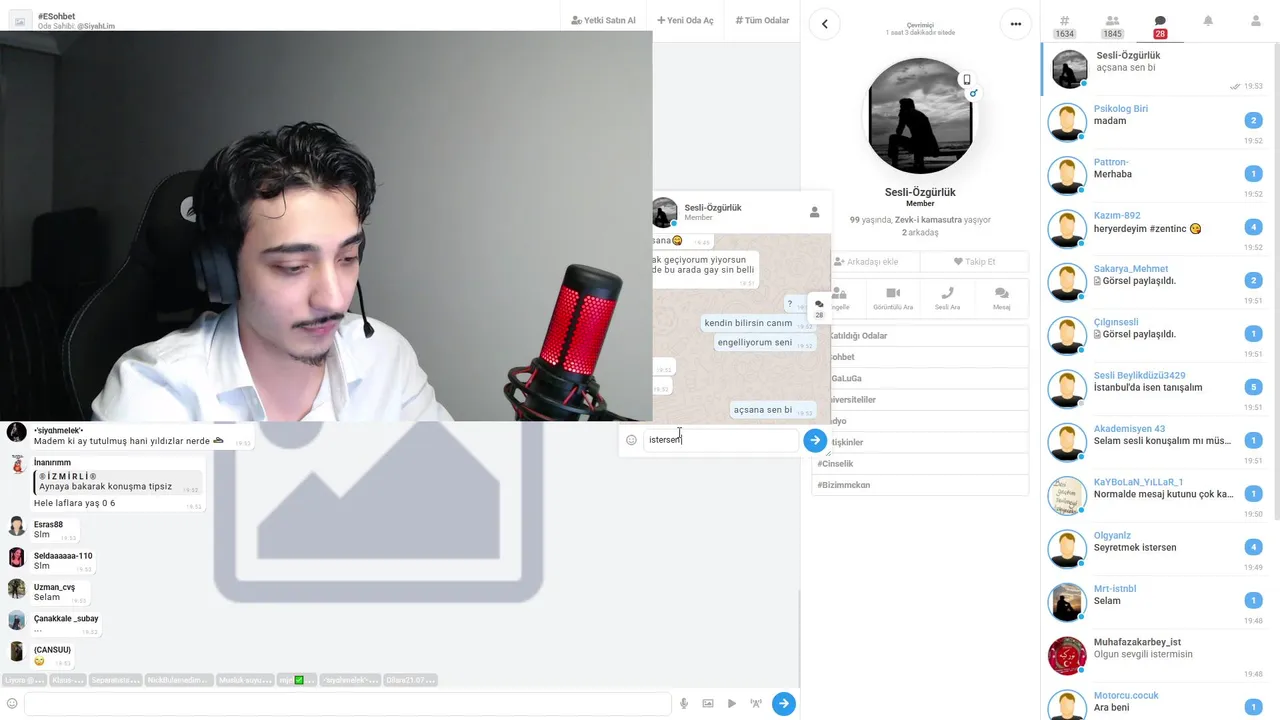The image size is (1280, 720).
Task: Open emoji picker in private chat
Action: [x=631, y=440]
